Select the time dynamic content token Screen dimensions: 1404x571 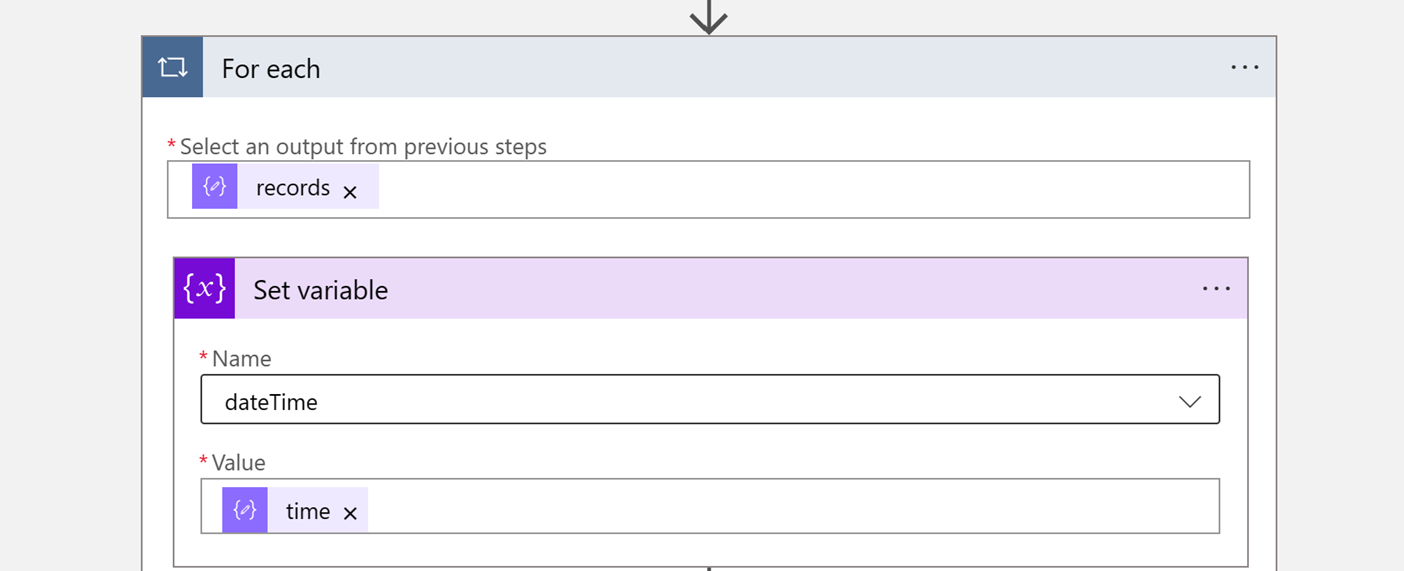click(x=308, y=511)
